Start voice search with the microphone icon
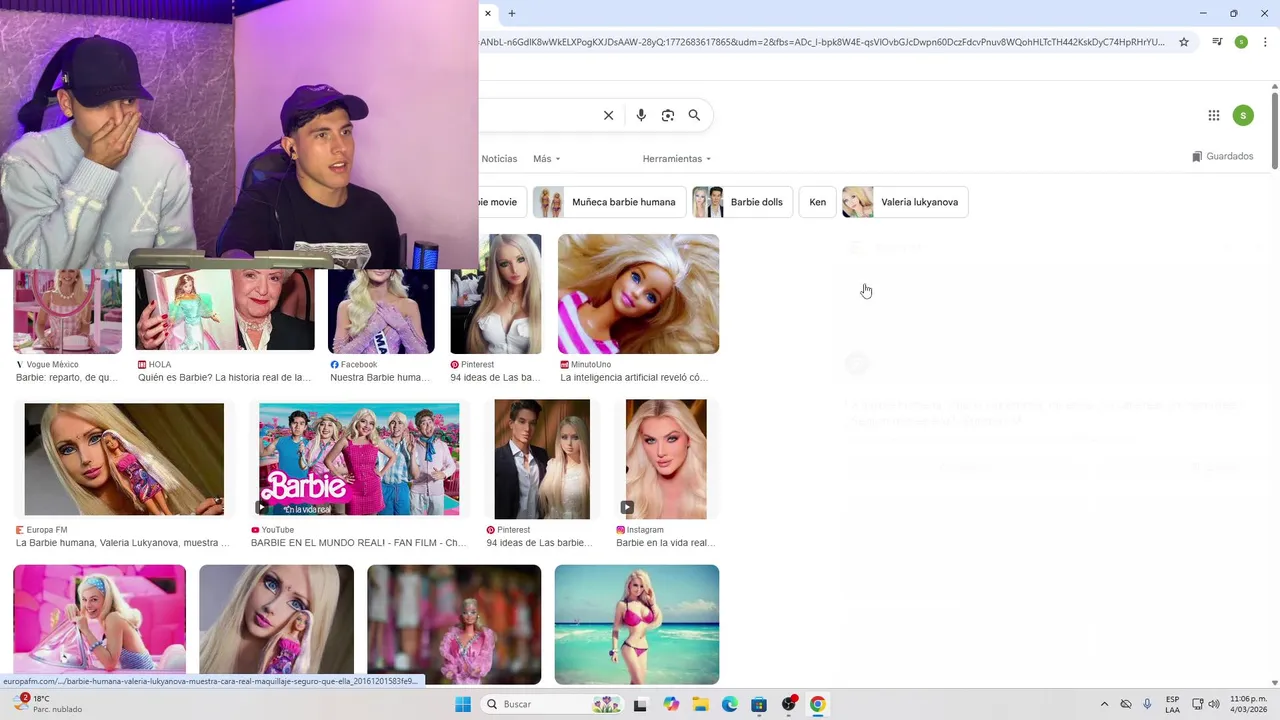Screen dimensions: 1280x720 [x=641, y=115]
